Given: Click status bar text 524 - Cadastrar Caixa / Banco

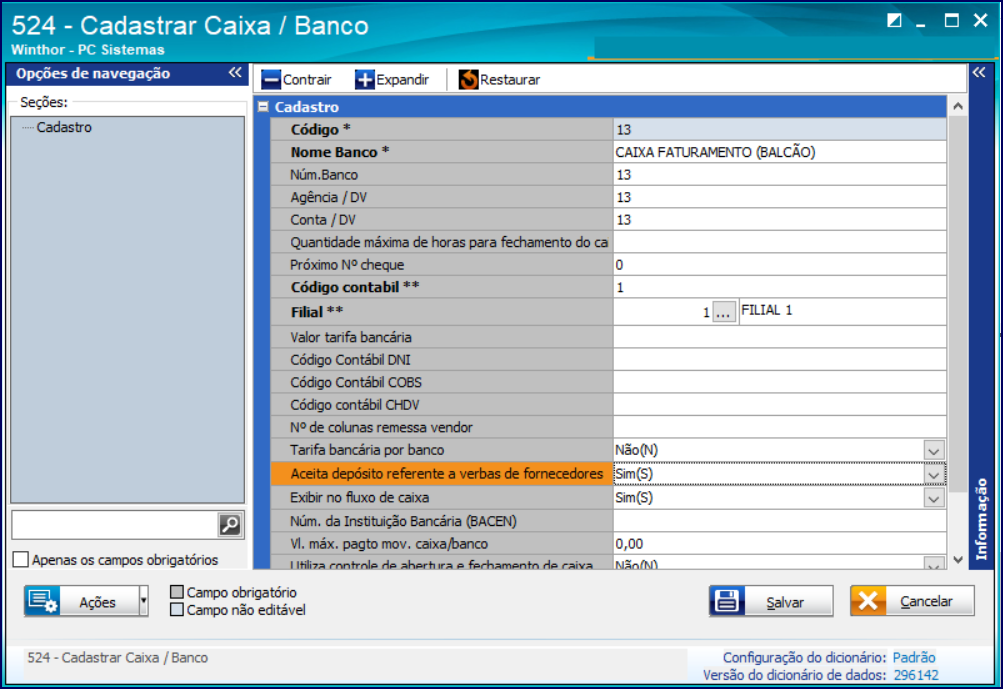Looking at the screenshot, I should click(118, 658).
